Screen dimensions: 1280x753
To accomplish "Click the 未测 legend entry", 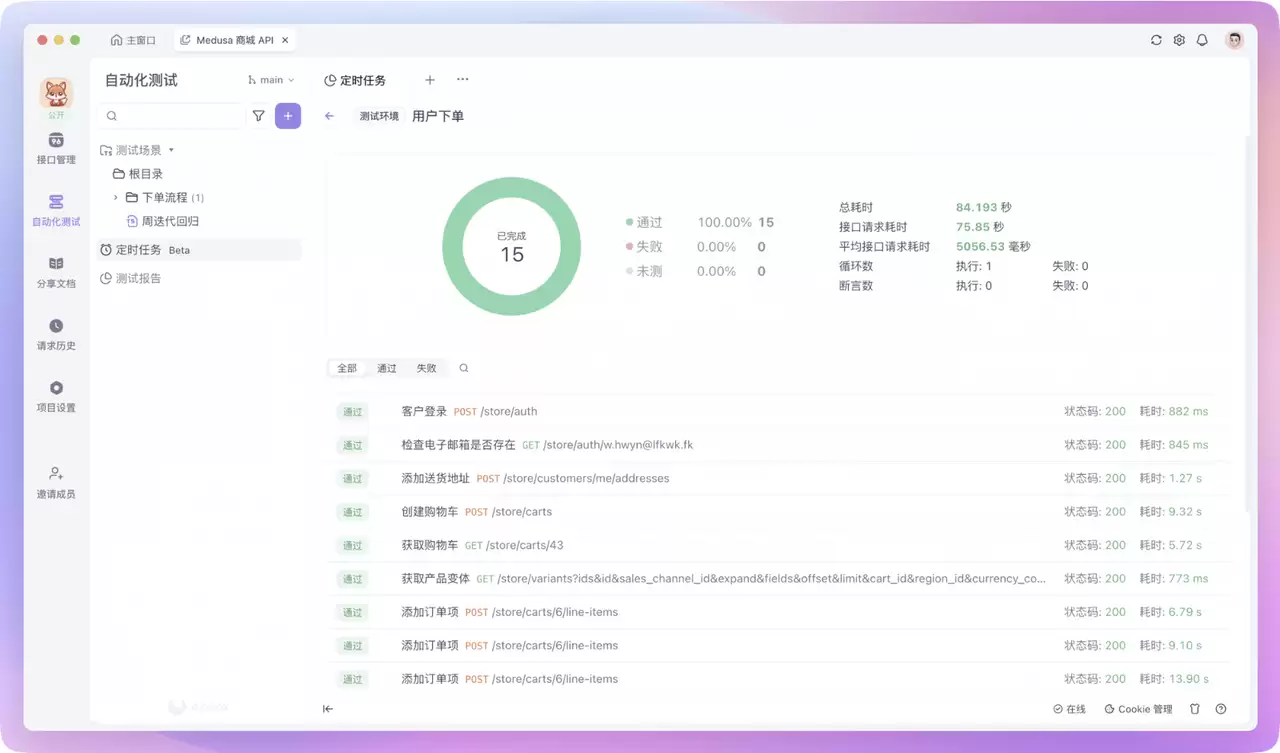I will pos(644,271).
